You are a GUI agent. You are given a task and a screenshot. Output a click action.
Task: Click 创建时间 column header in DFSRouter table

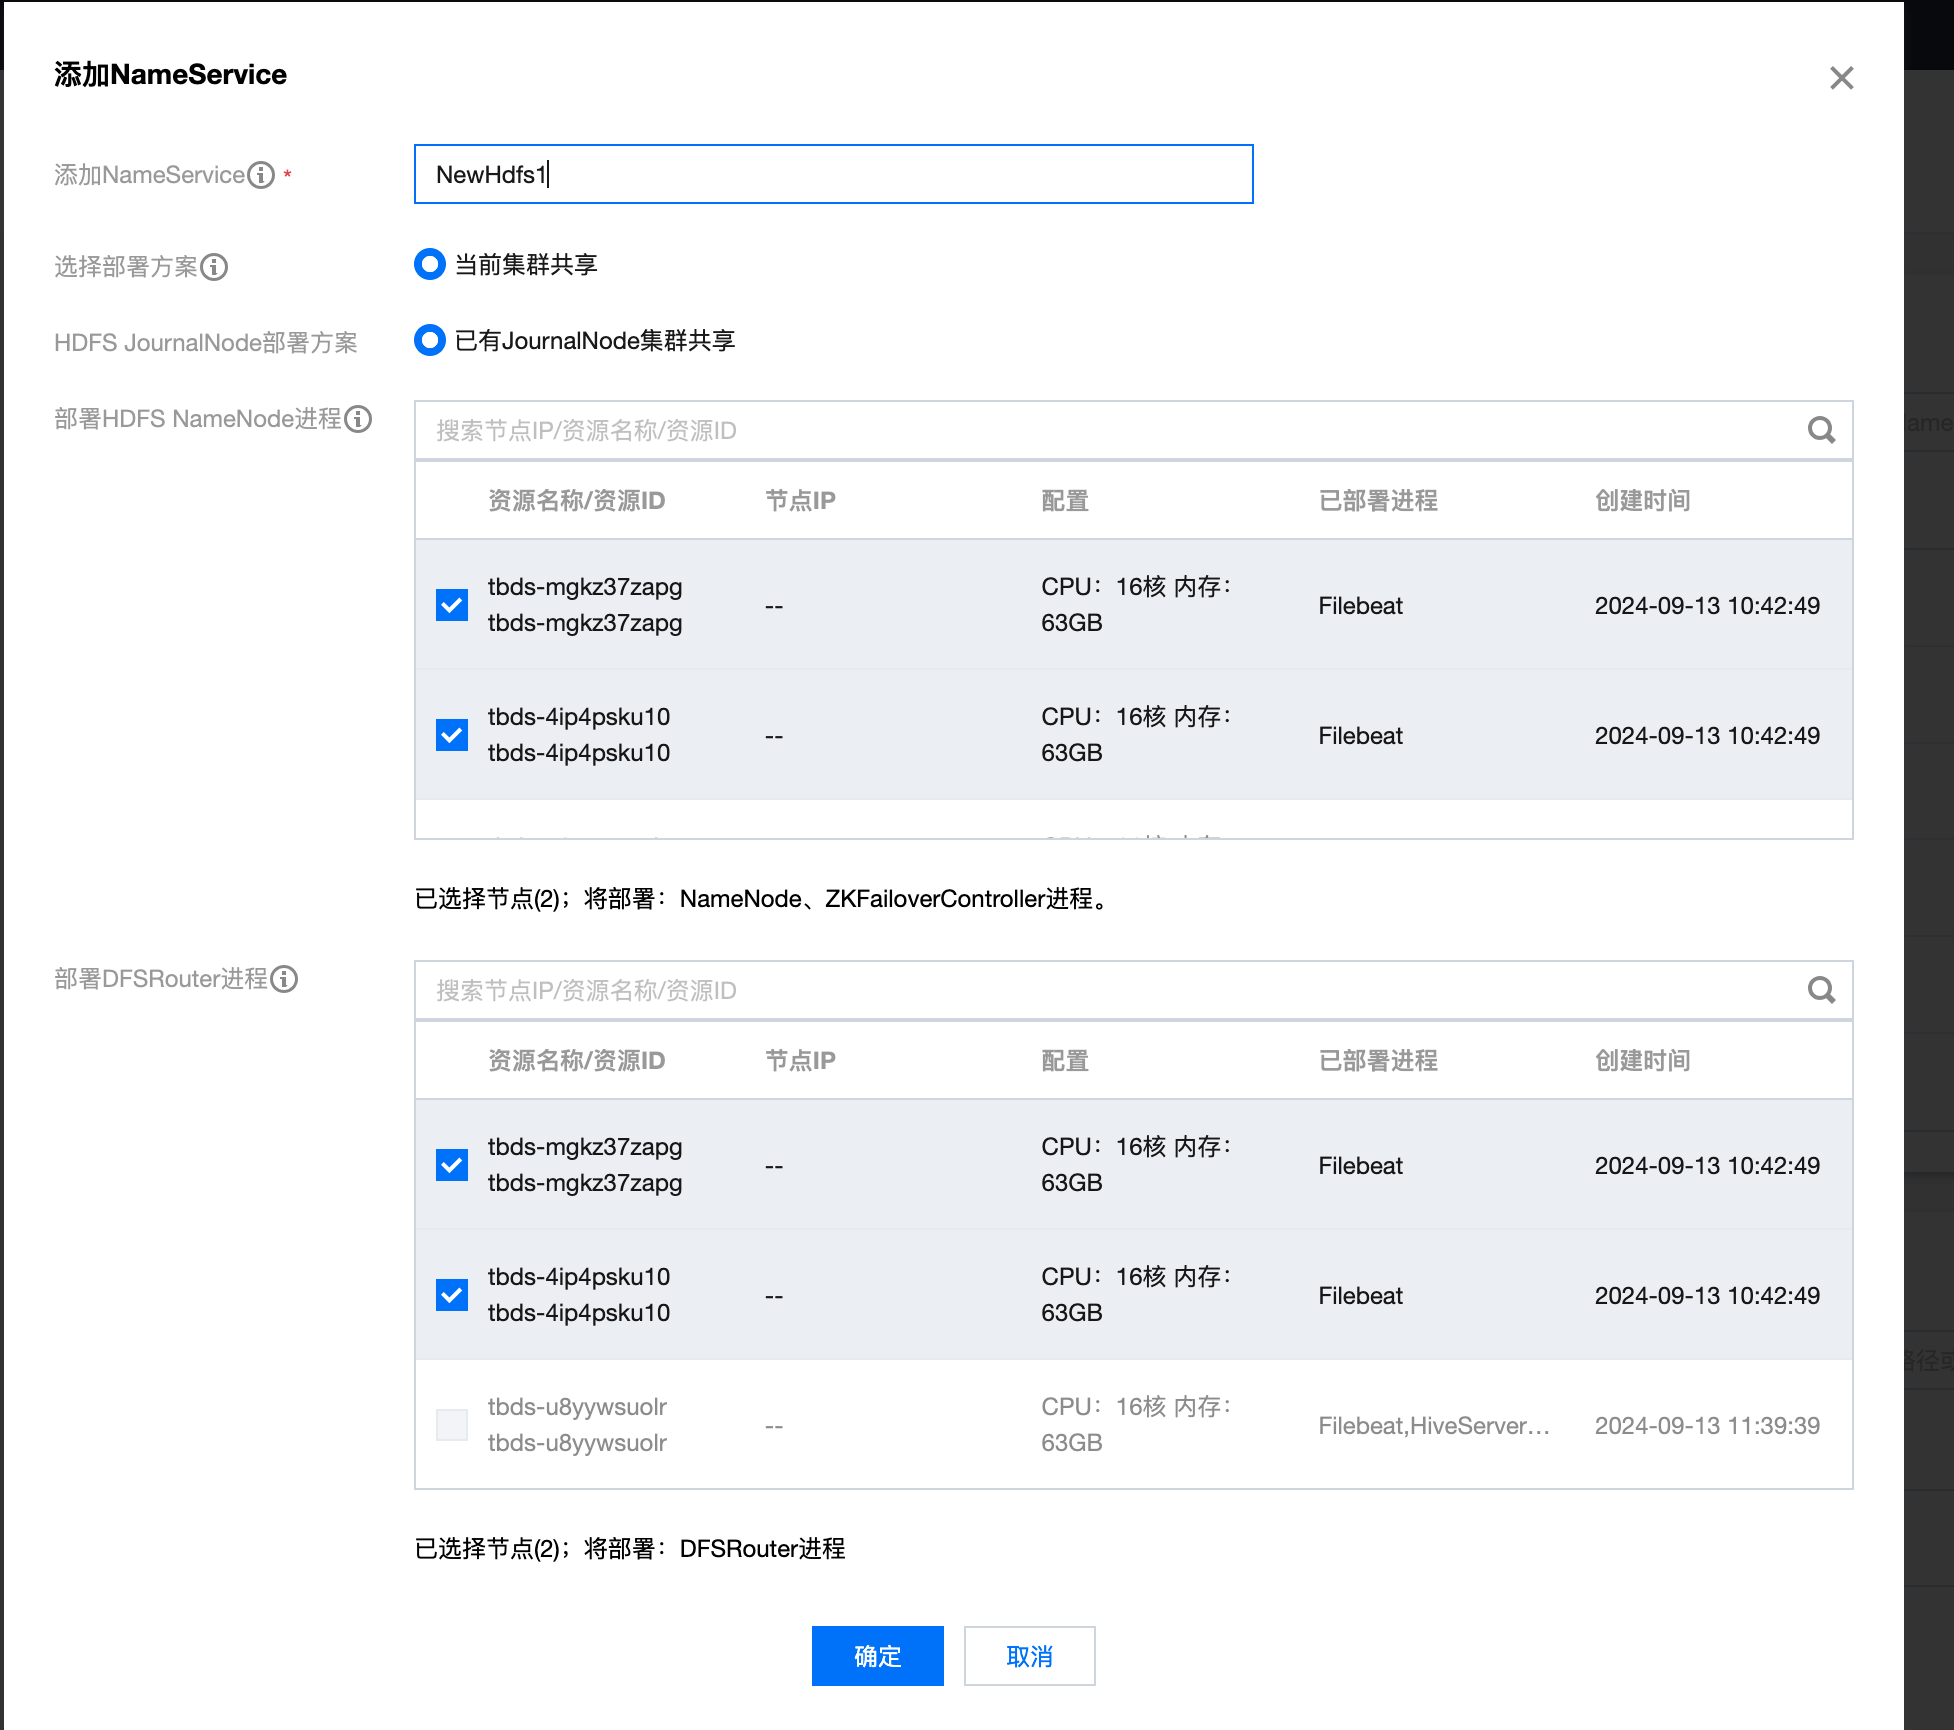(1642, 1061)
